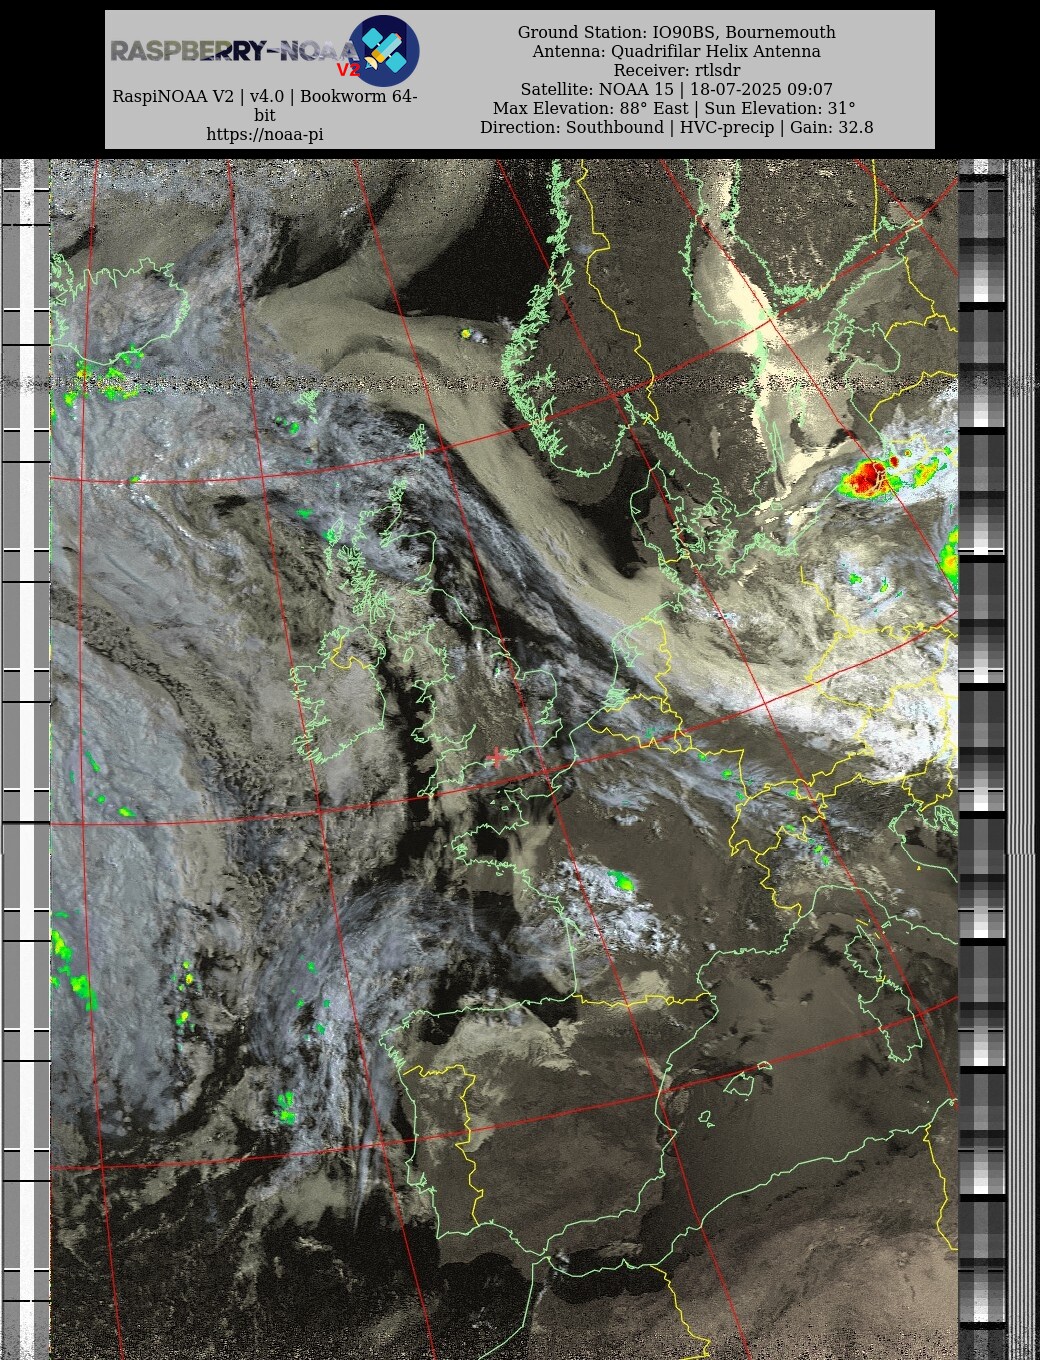Click 'Ground Station: IO90BS, Bournemouth' line
Viewport: 1040px width, 1360px height.
click(677, 32)
